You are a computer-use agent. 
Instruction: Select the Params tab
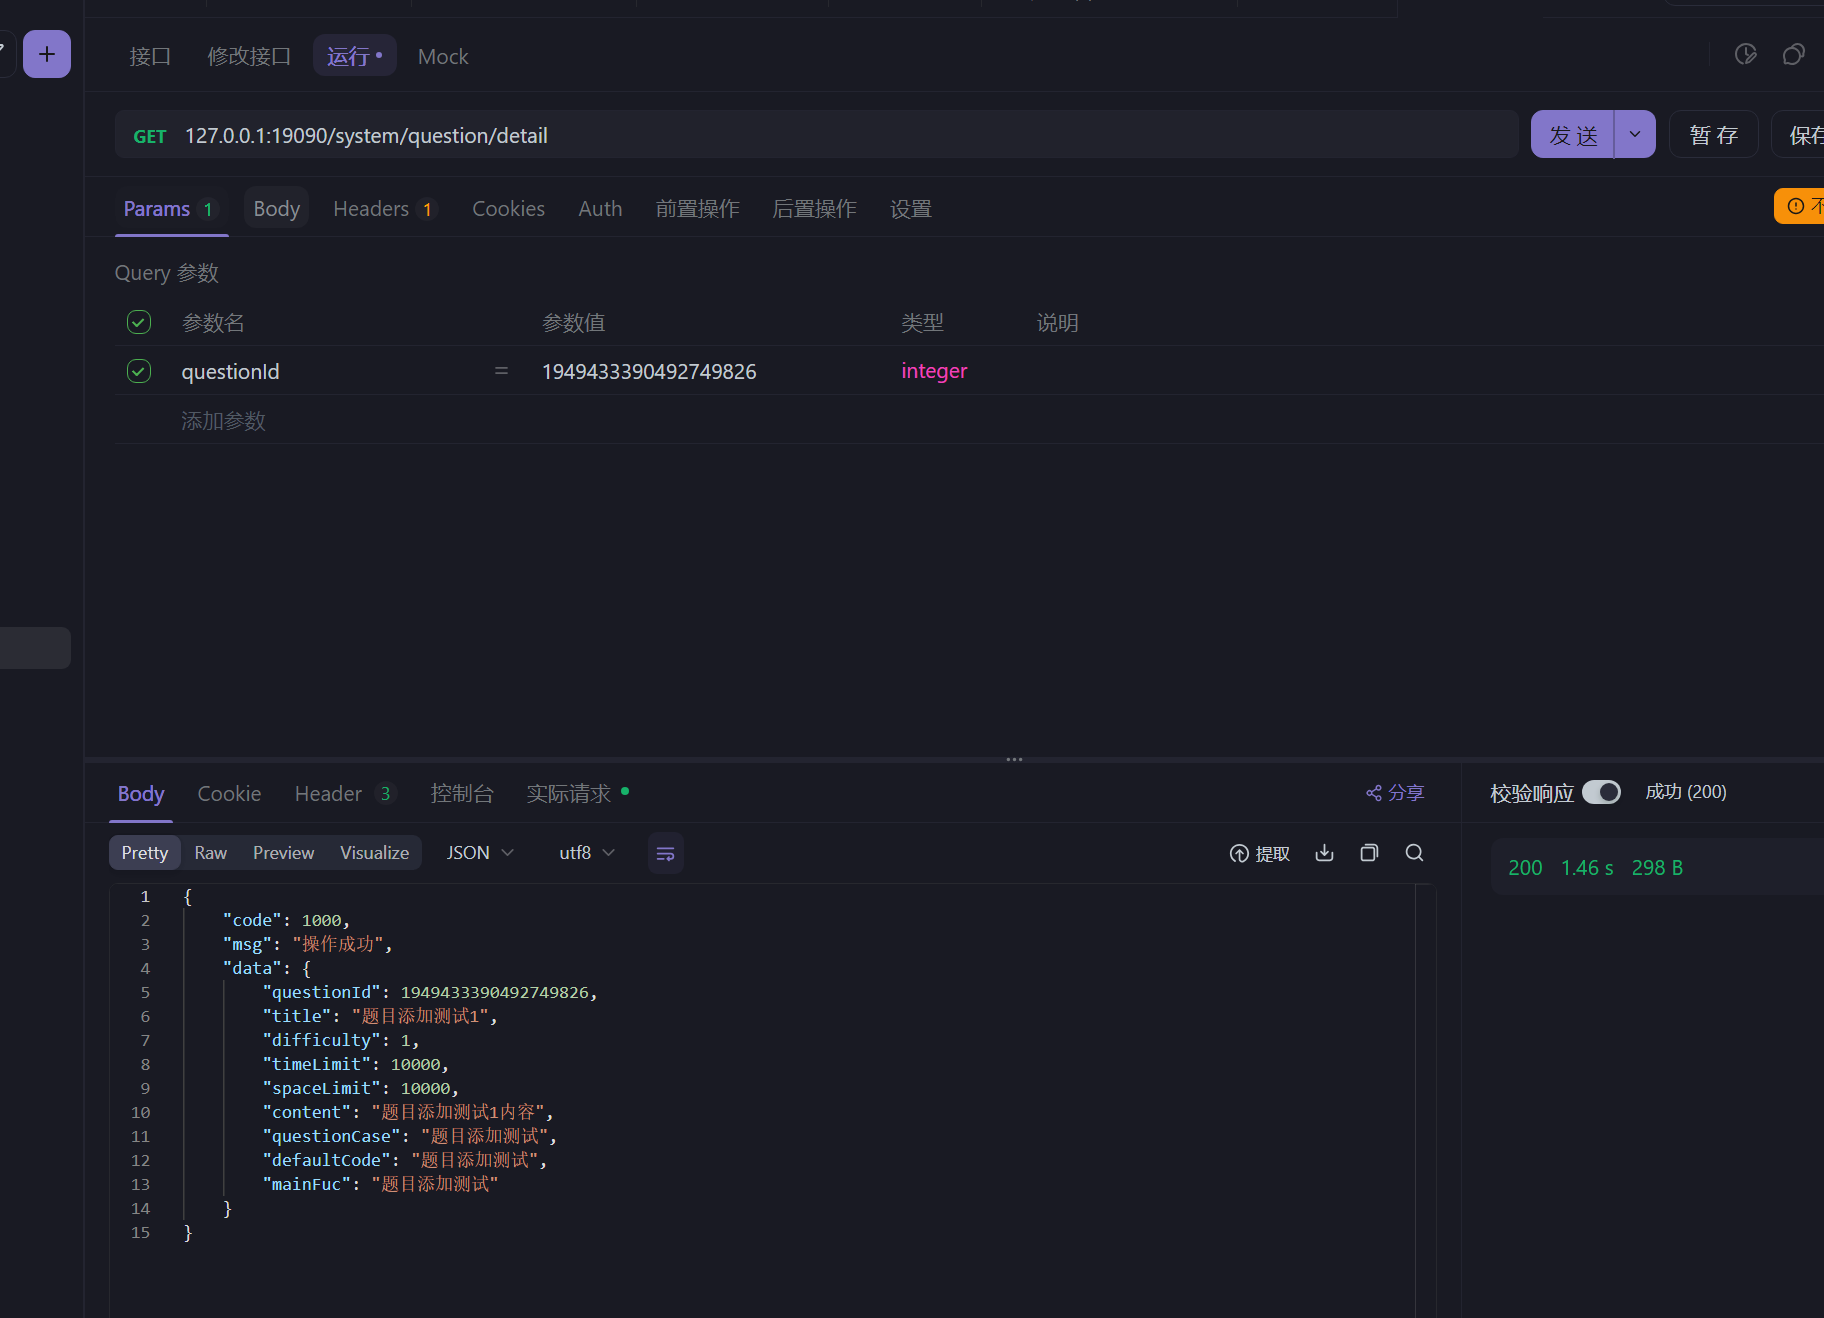170,209
